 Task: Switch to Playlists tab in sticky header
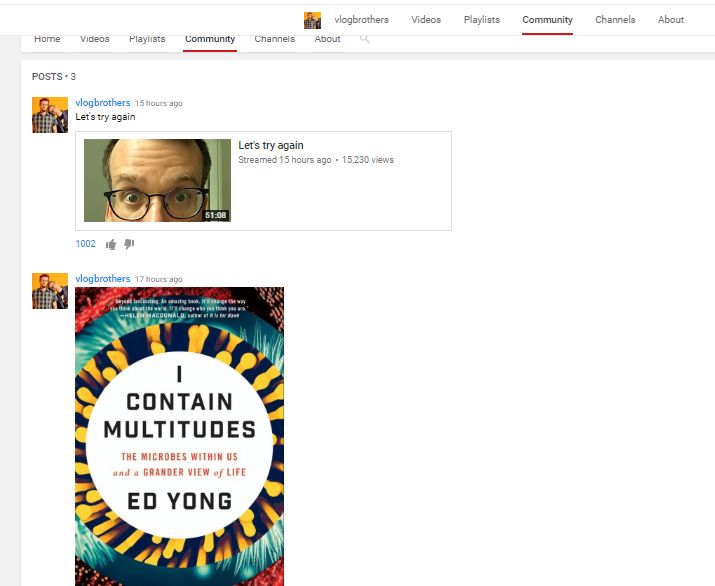click(482, 20)
